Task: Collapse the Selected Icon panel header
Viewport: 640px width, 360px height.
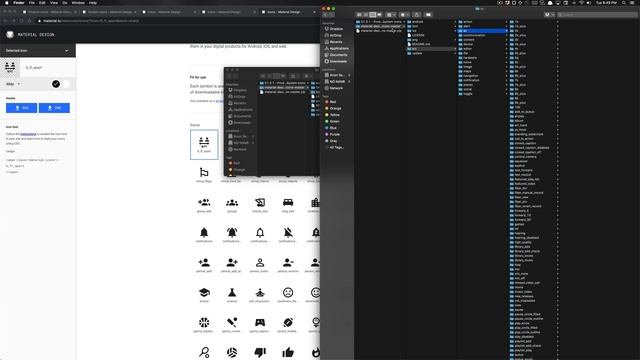Action: (x=38, y=51)
